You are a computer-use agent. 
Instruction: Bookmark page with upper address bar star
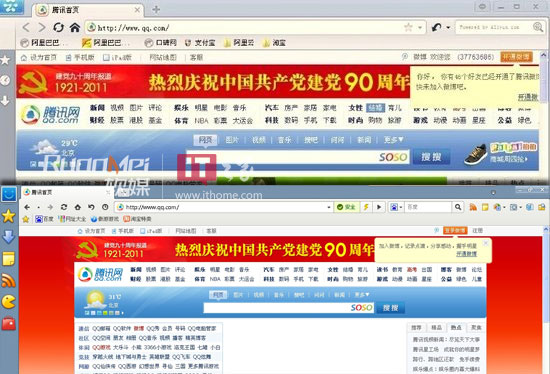click(408, 27)
